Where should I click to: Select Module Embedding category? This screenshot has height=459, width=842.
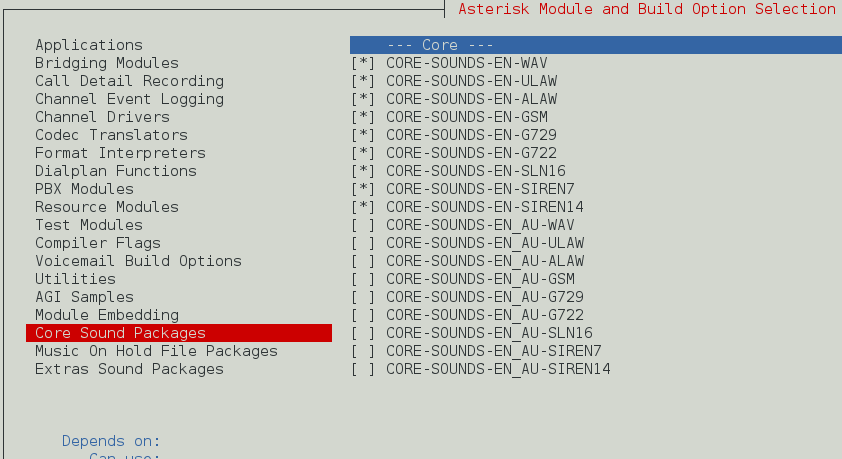click(107, 315)
